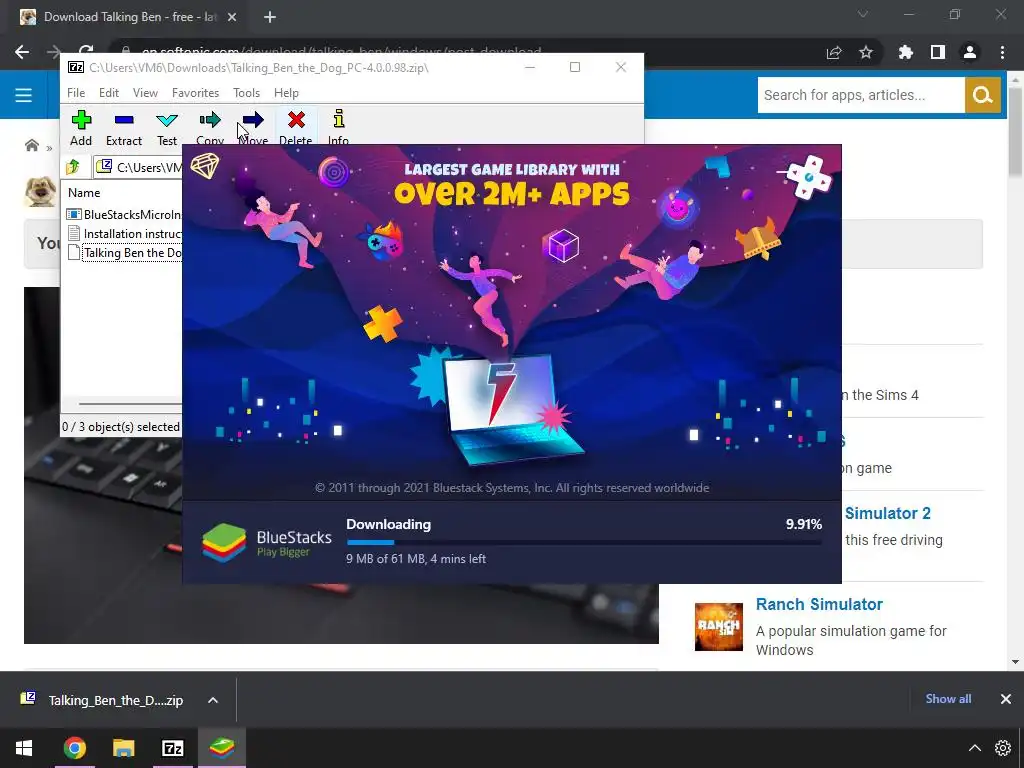The image size is (1024, 768).
Task: Go up one folder level in 7-Zip
Action: point(73,167)
